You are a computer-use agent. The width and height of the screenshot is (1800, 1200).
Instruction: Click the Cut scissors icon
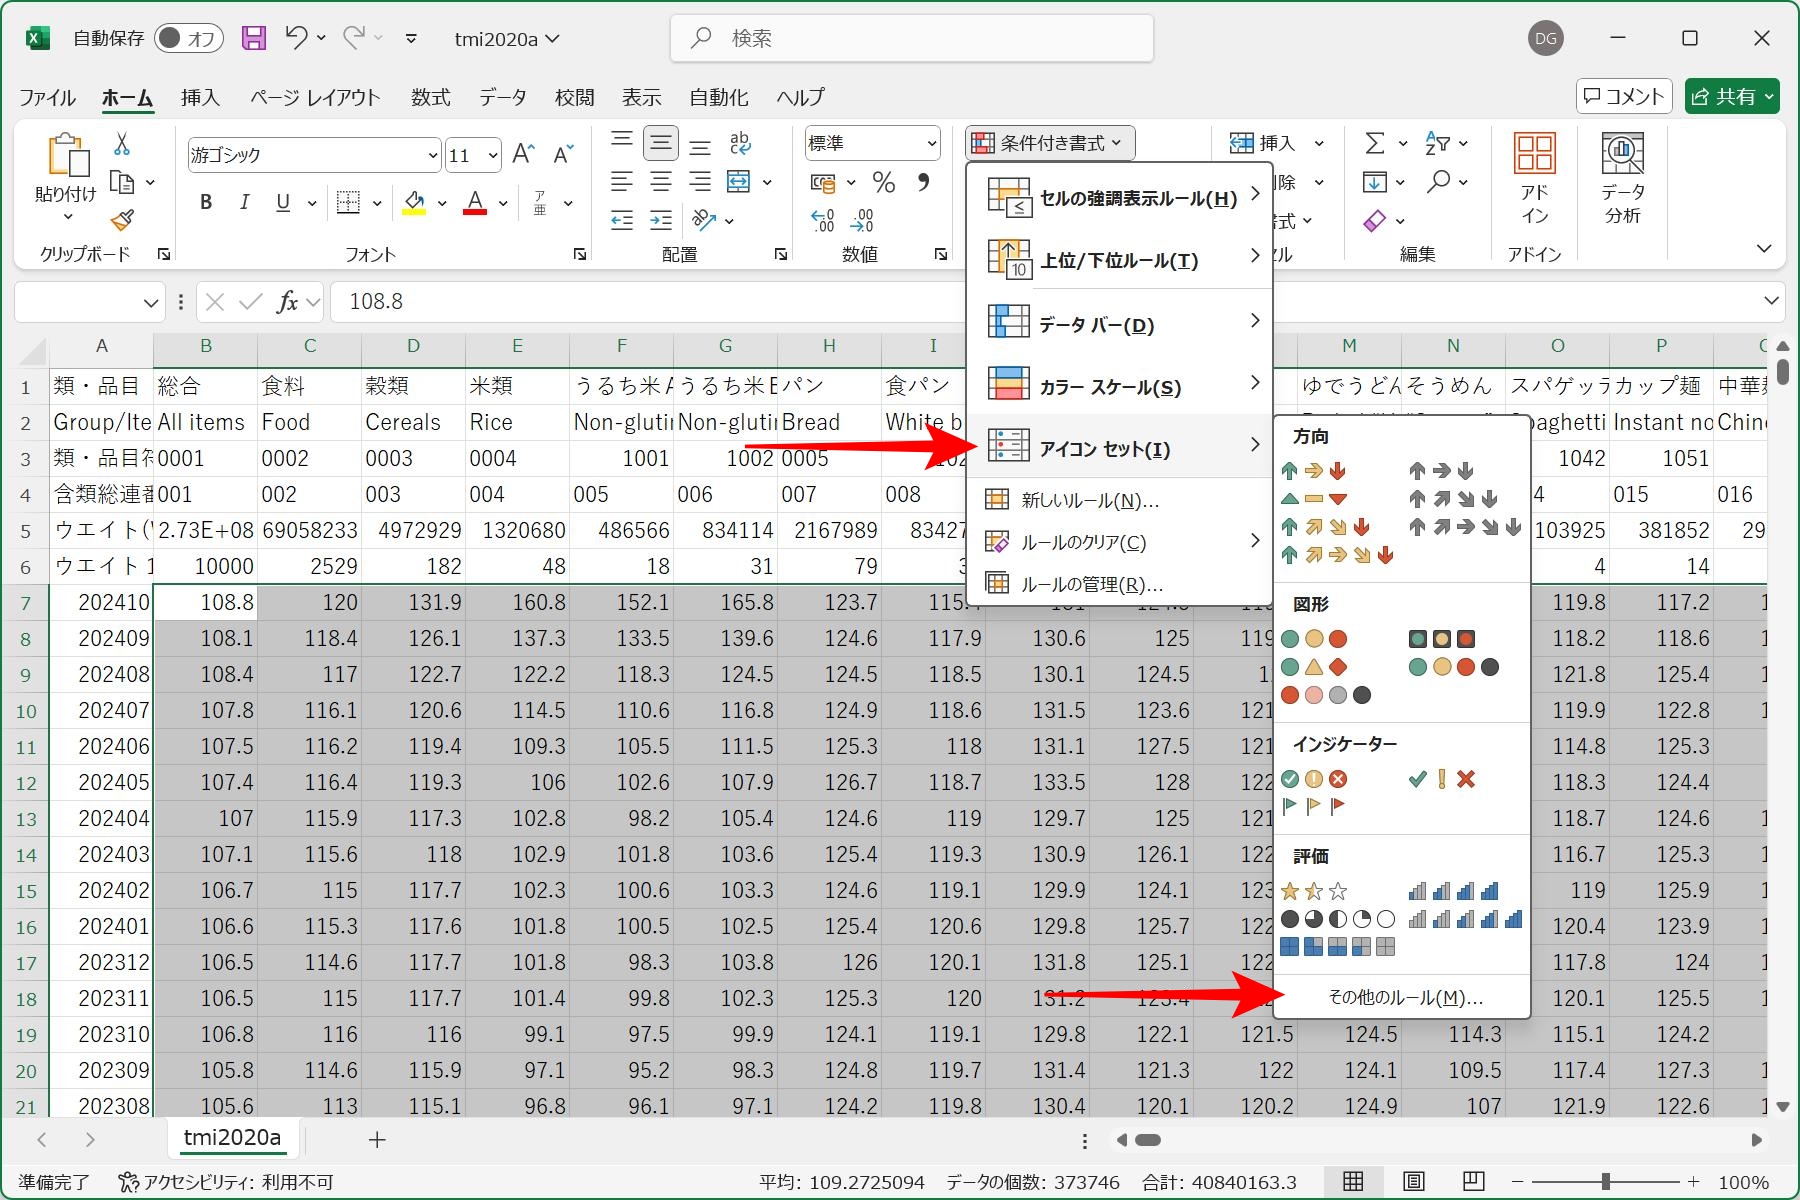[122, 144]
